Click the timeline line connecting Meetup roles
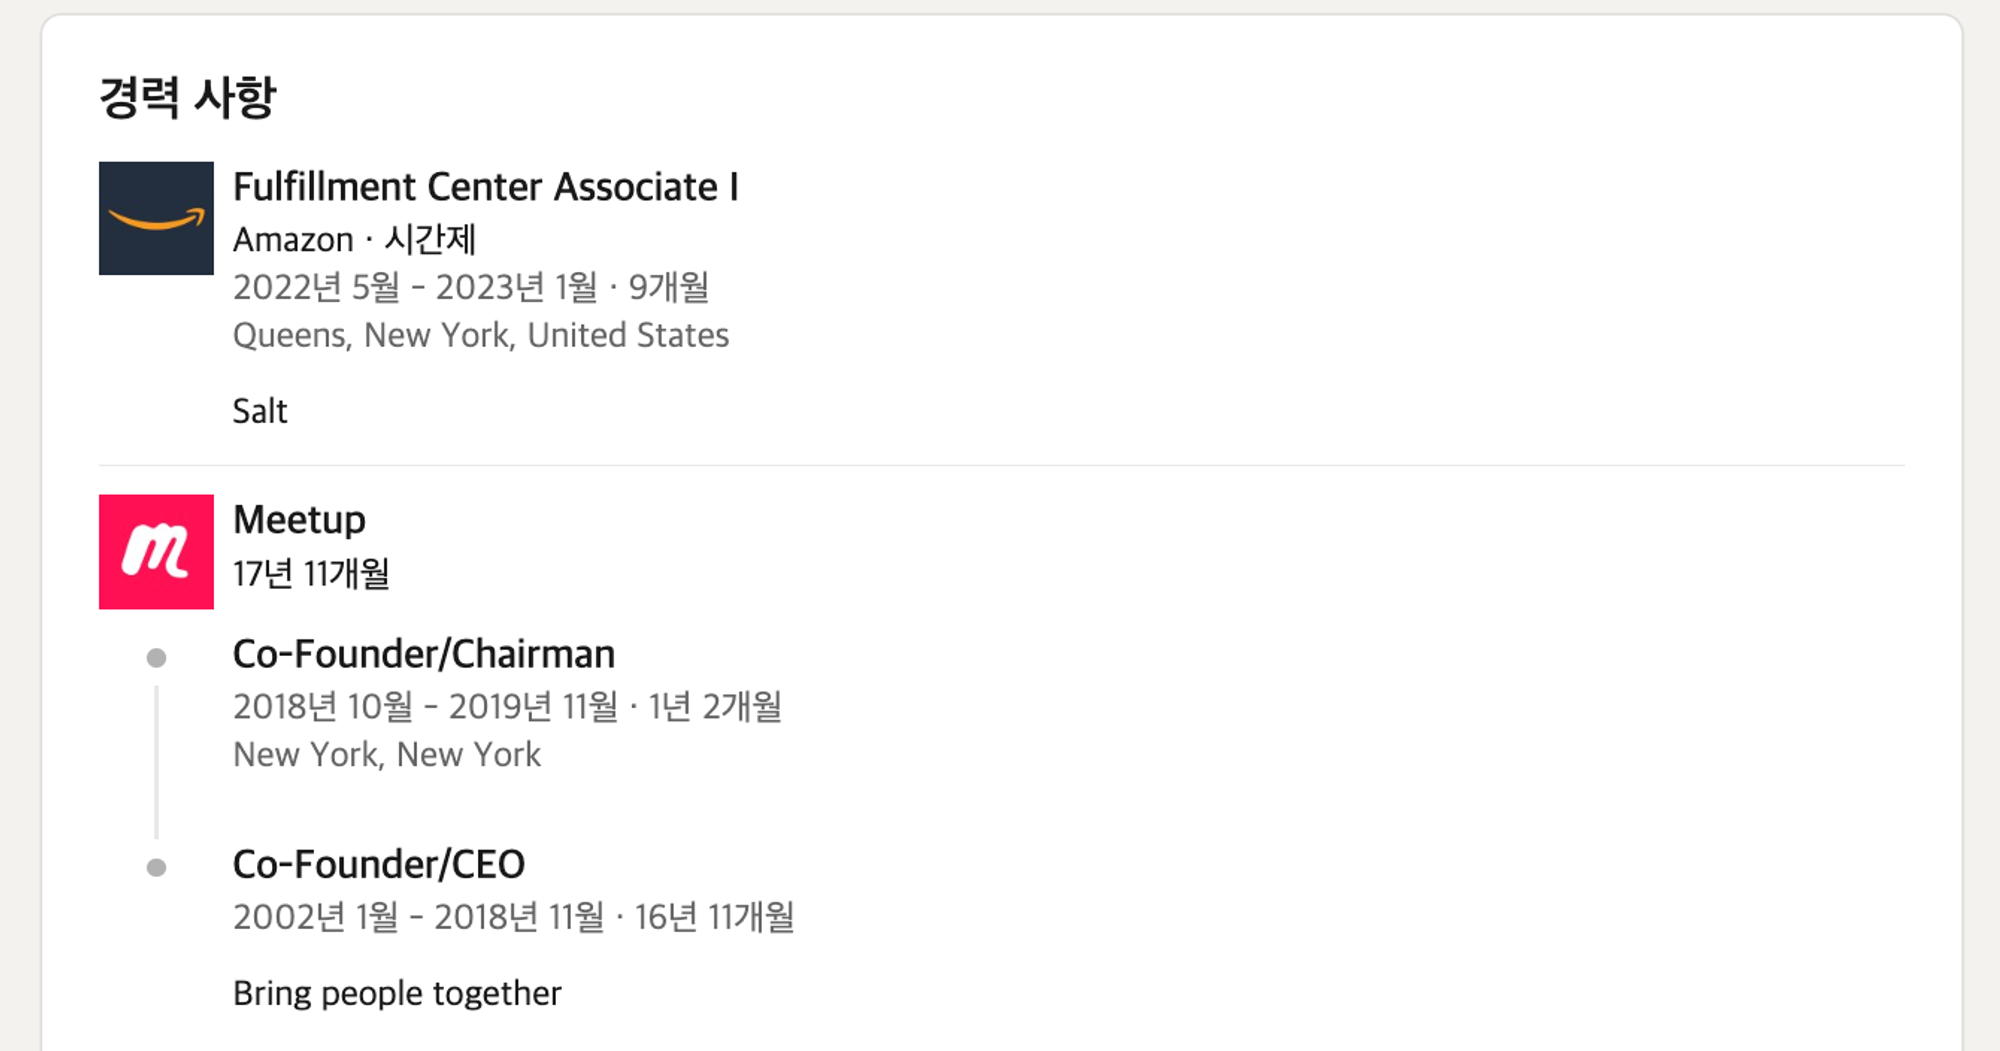The image size is (2000, 1051). click(x=156, y=762)
